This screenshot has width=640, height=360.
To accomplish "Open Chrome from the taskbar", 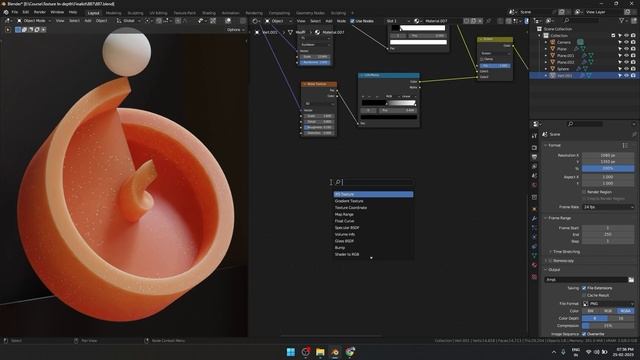I will (x=350, y=352).
